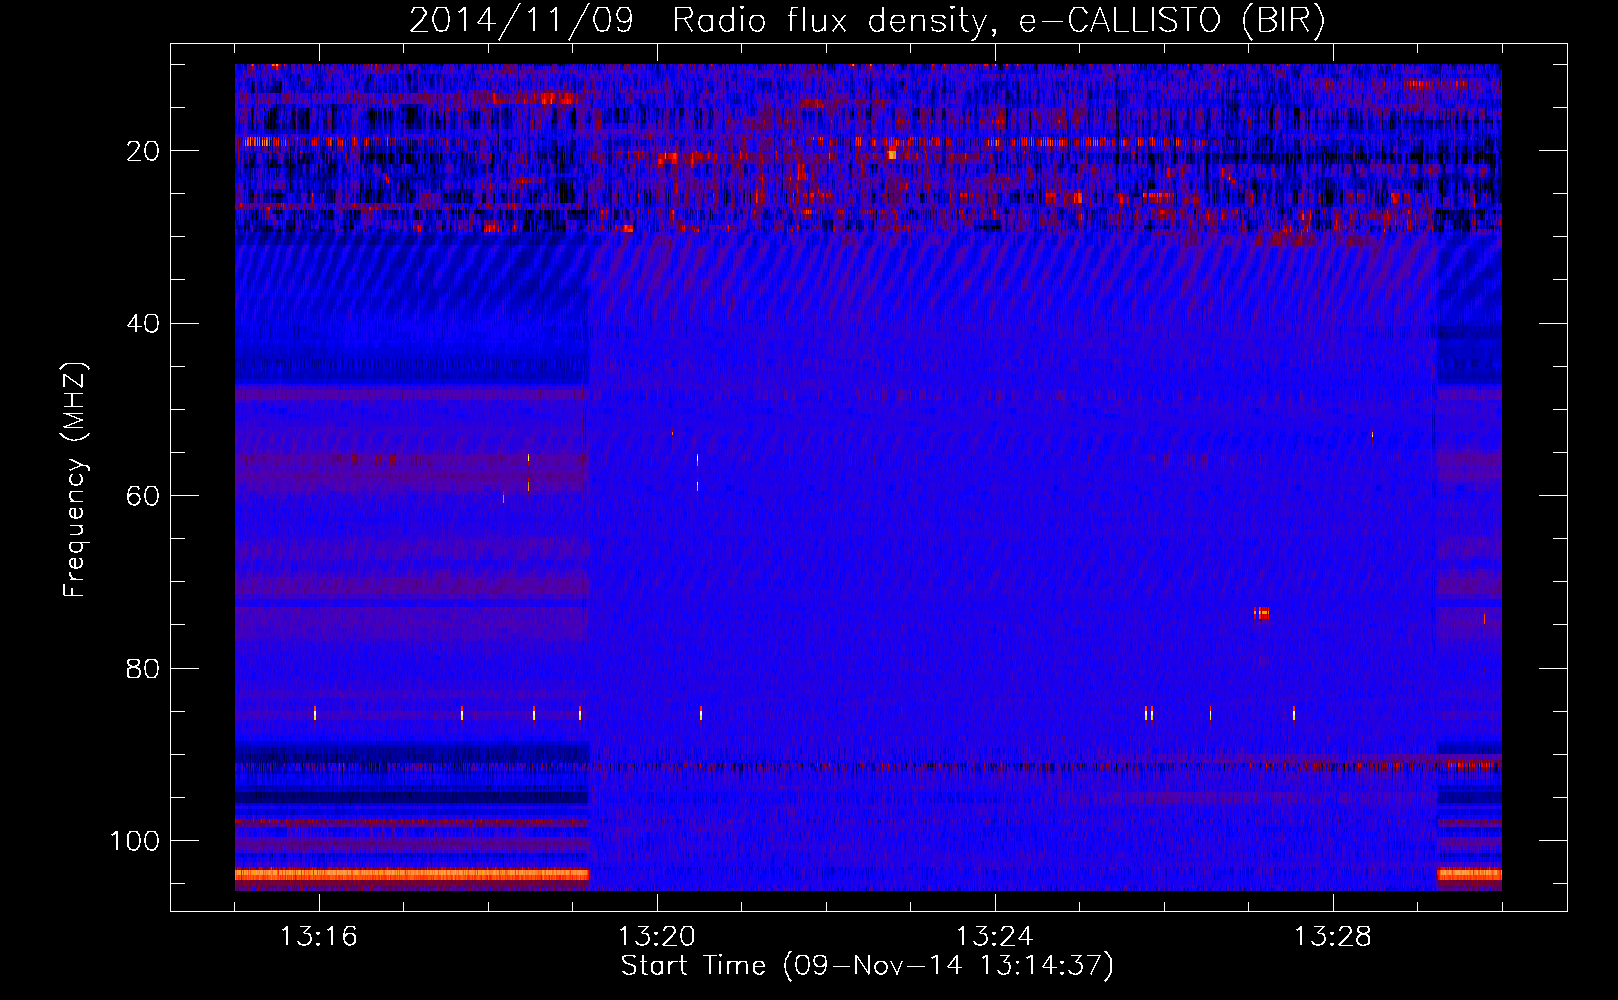Viewport: 1618px width, 1000px height.
Task: Click the 13:24 time tick label
Action: coord(994,937)
